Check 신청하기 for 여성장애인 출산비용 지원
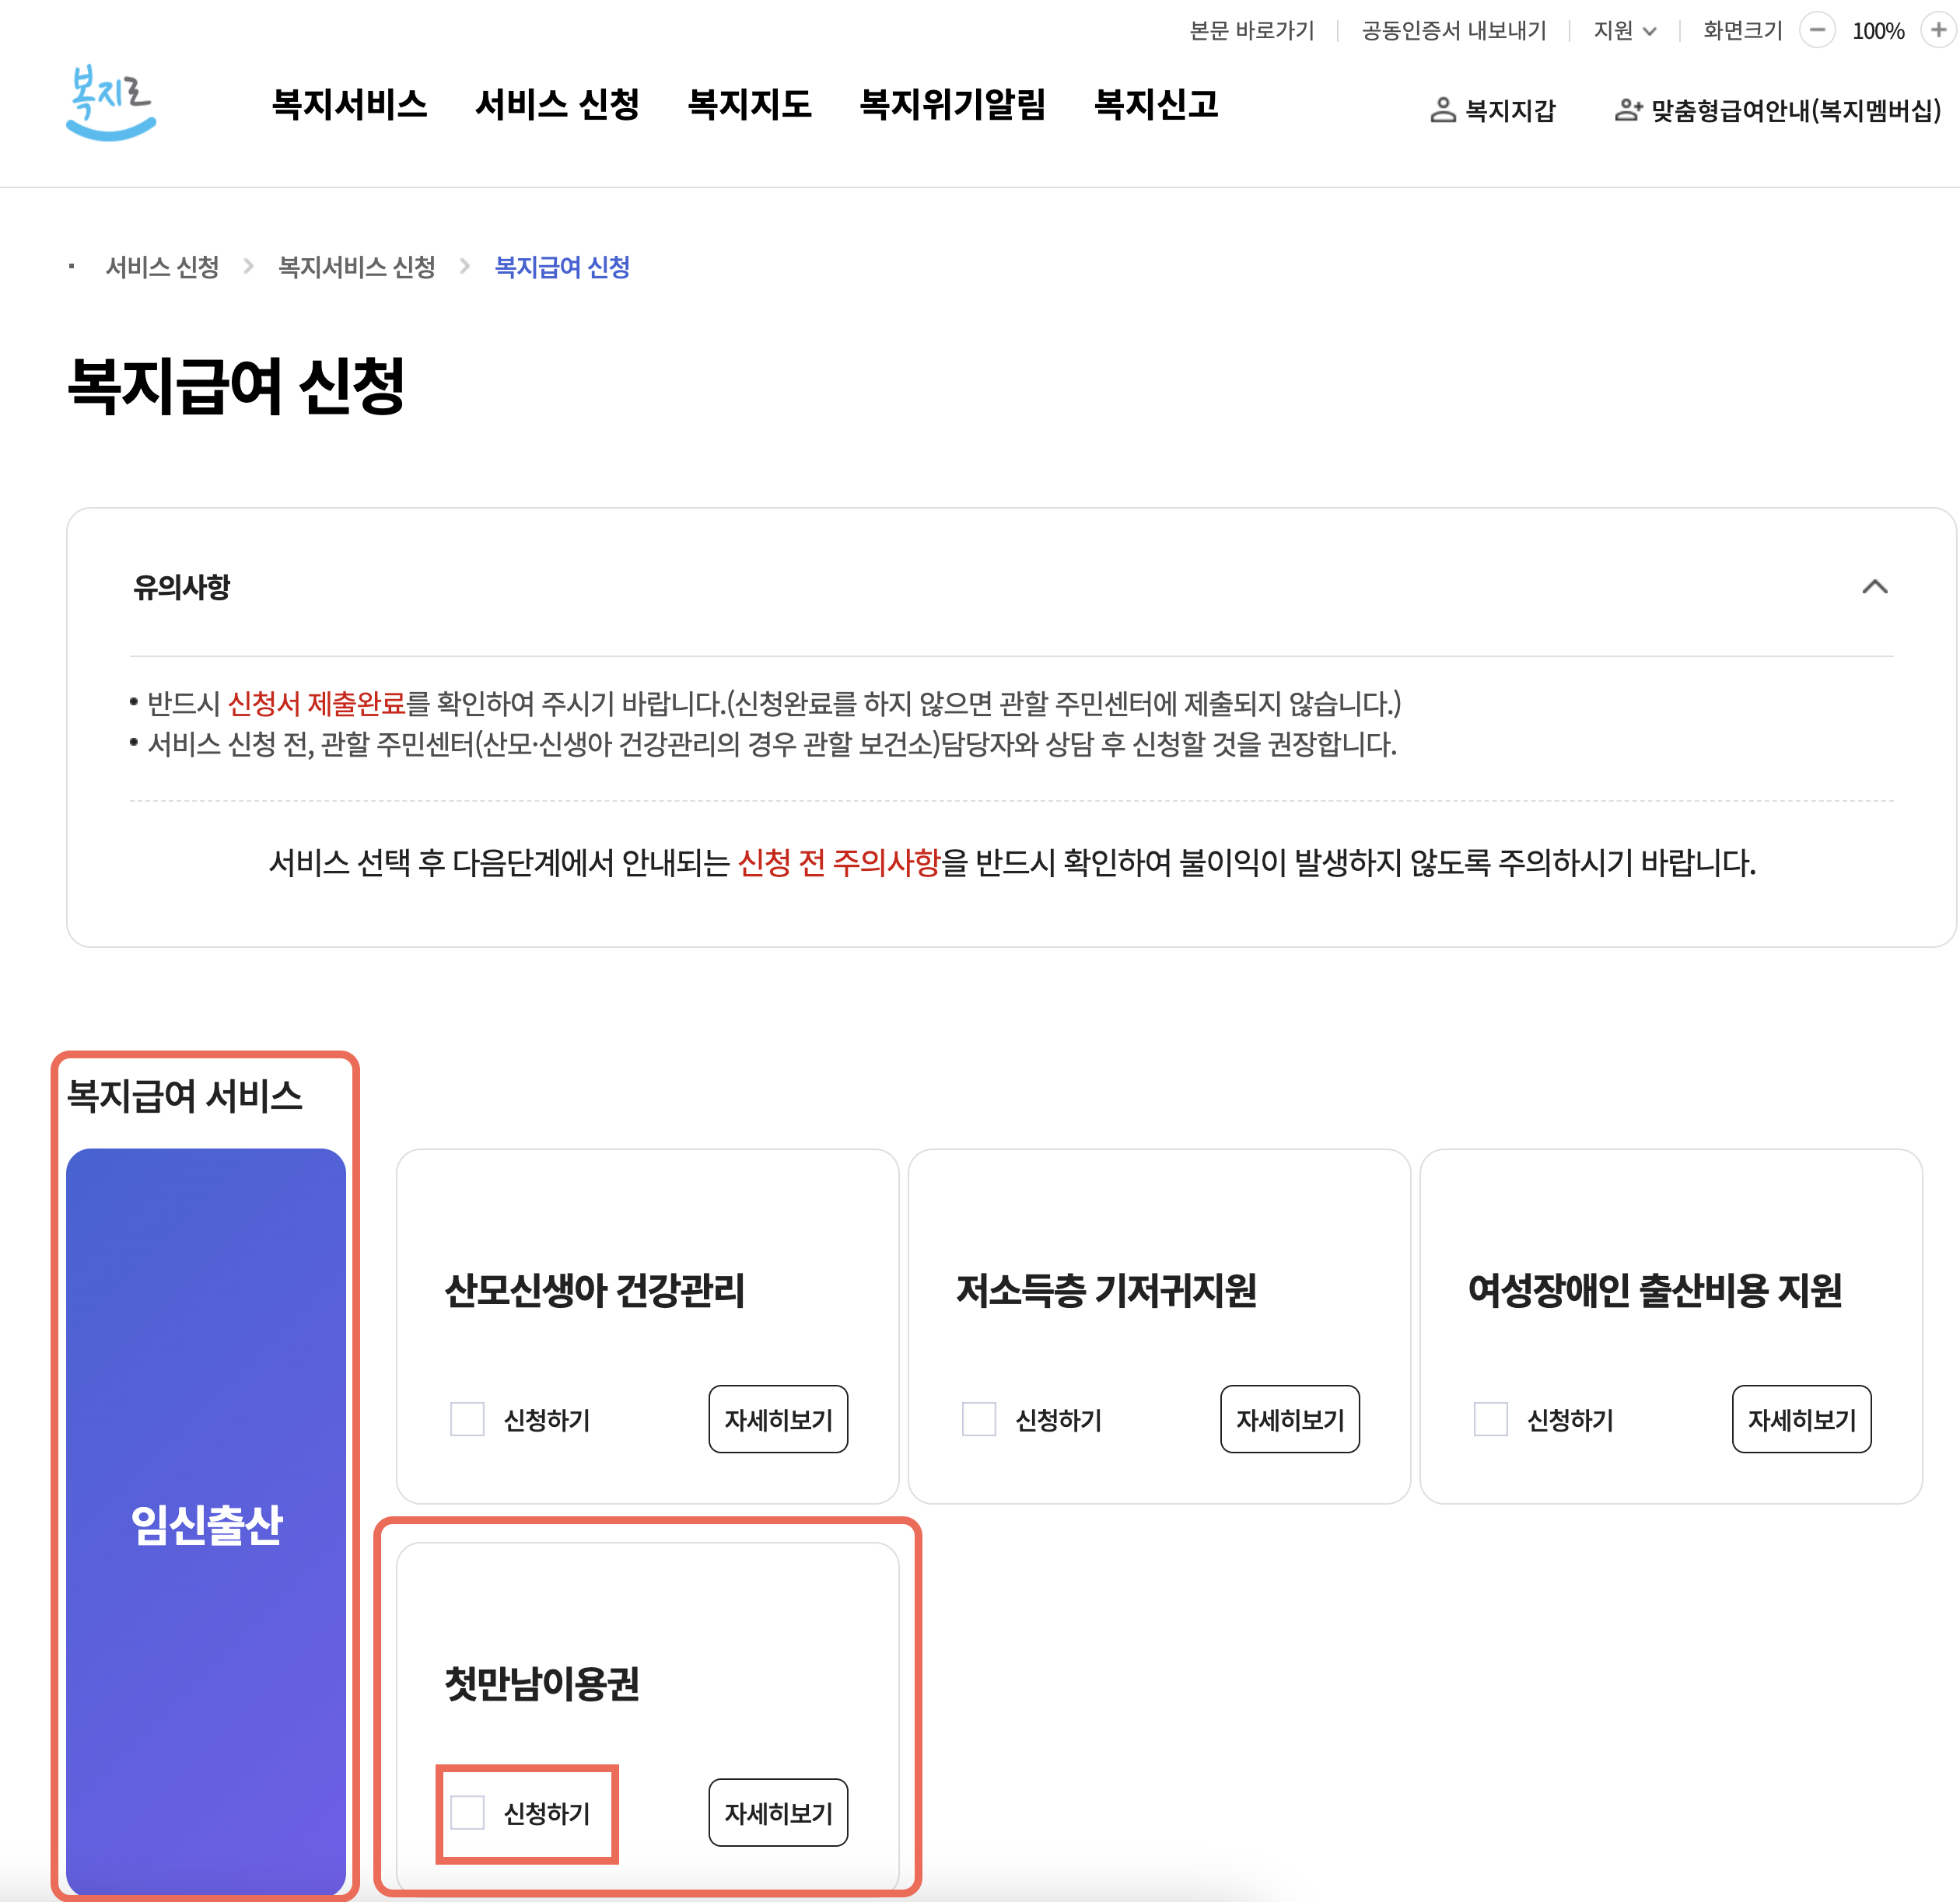 click(1490, 1419)
